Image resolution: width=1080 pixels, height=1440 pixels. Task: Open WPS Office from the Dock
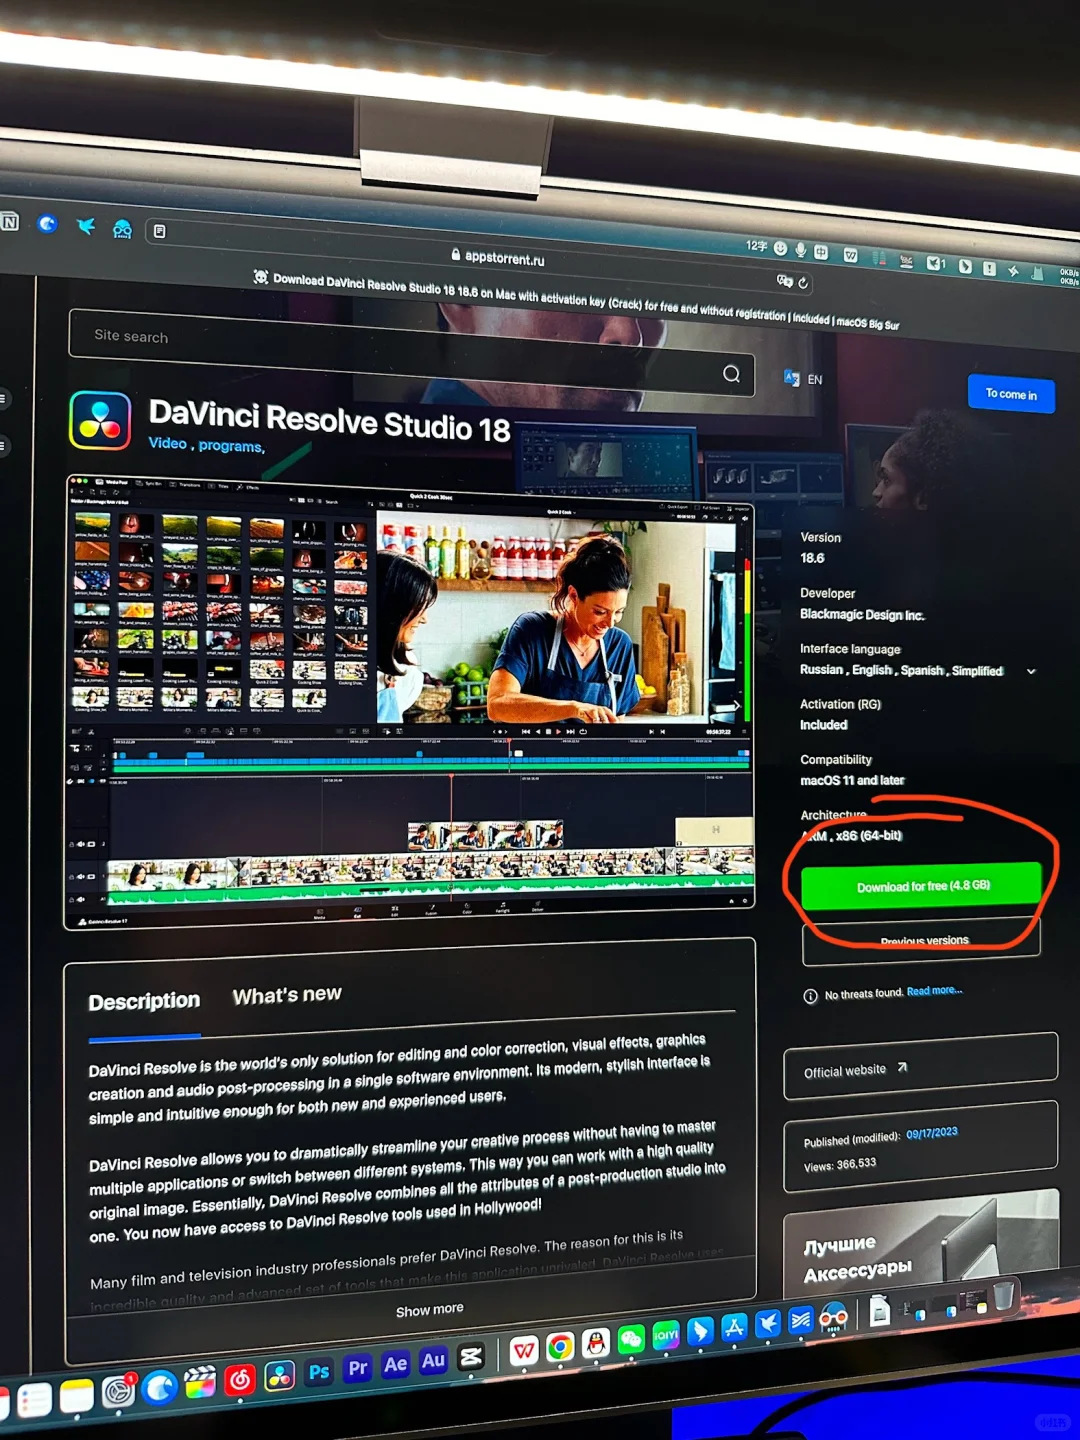524,1351
